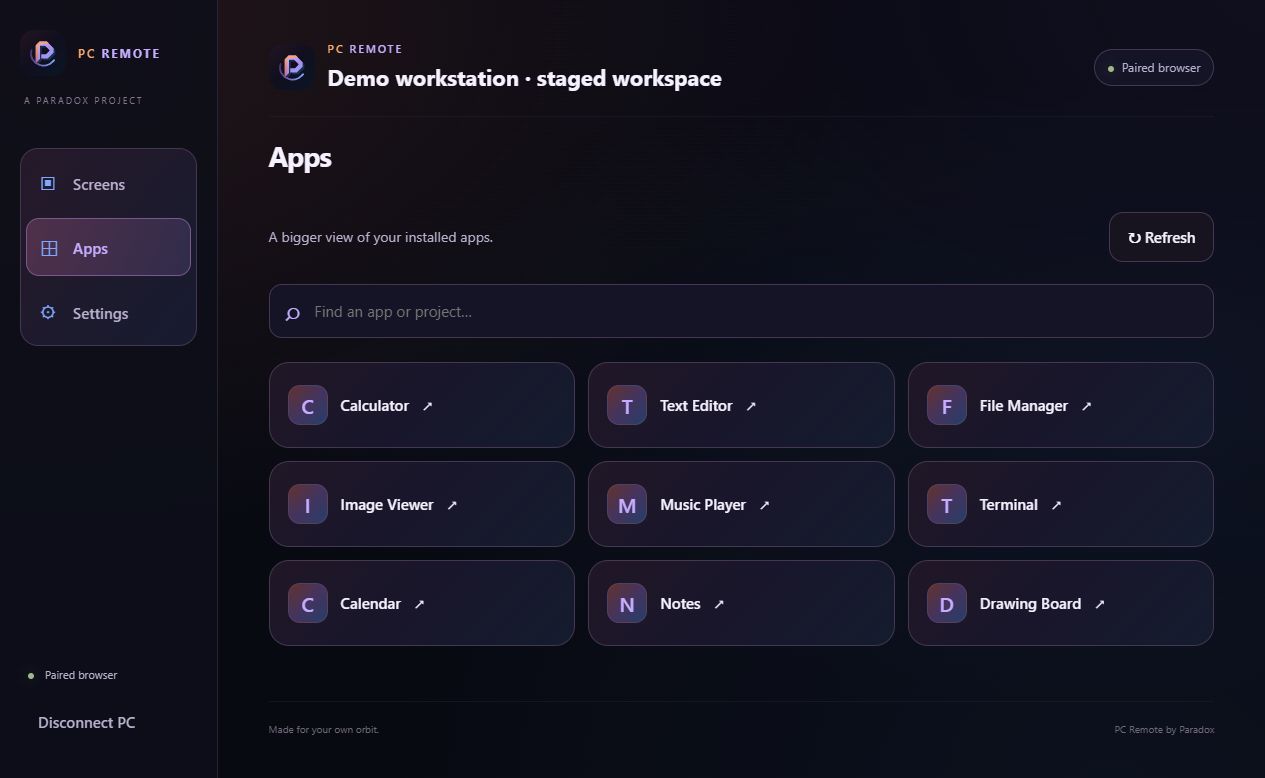Click the launch arrow beside Calculator

click(428, 406)
